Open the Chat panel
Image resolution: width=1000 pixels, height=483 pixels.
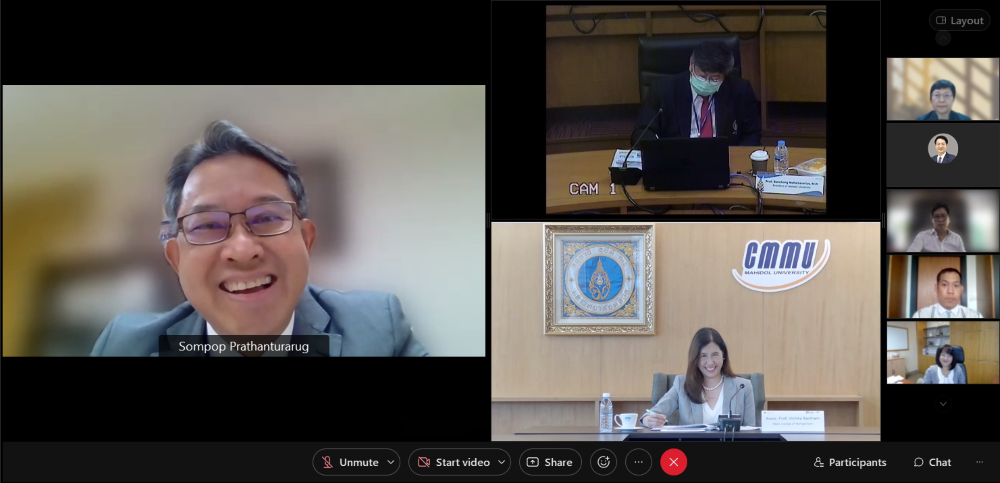point(932,462)
